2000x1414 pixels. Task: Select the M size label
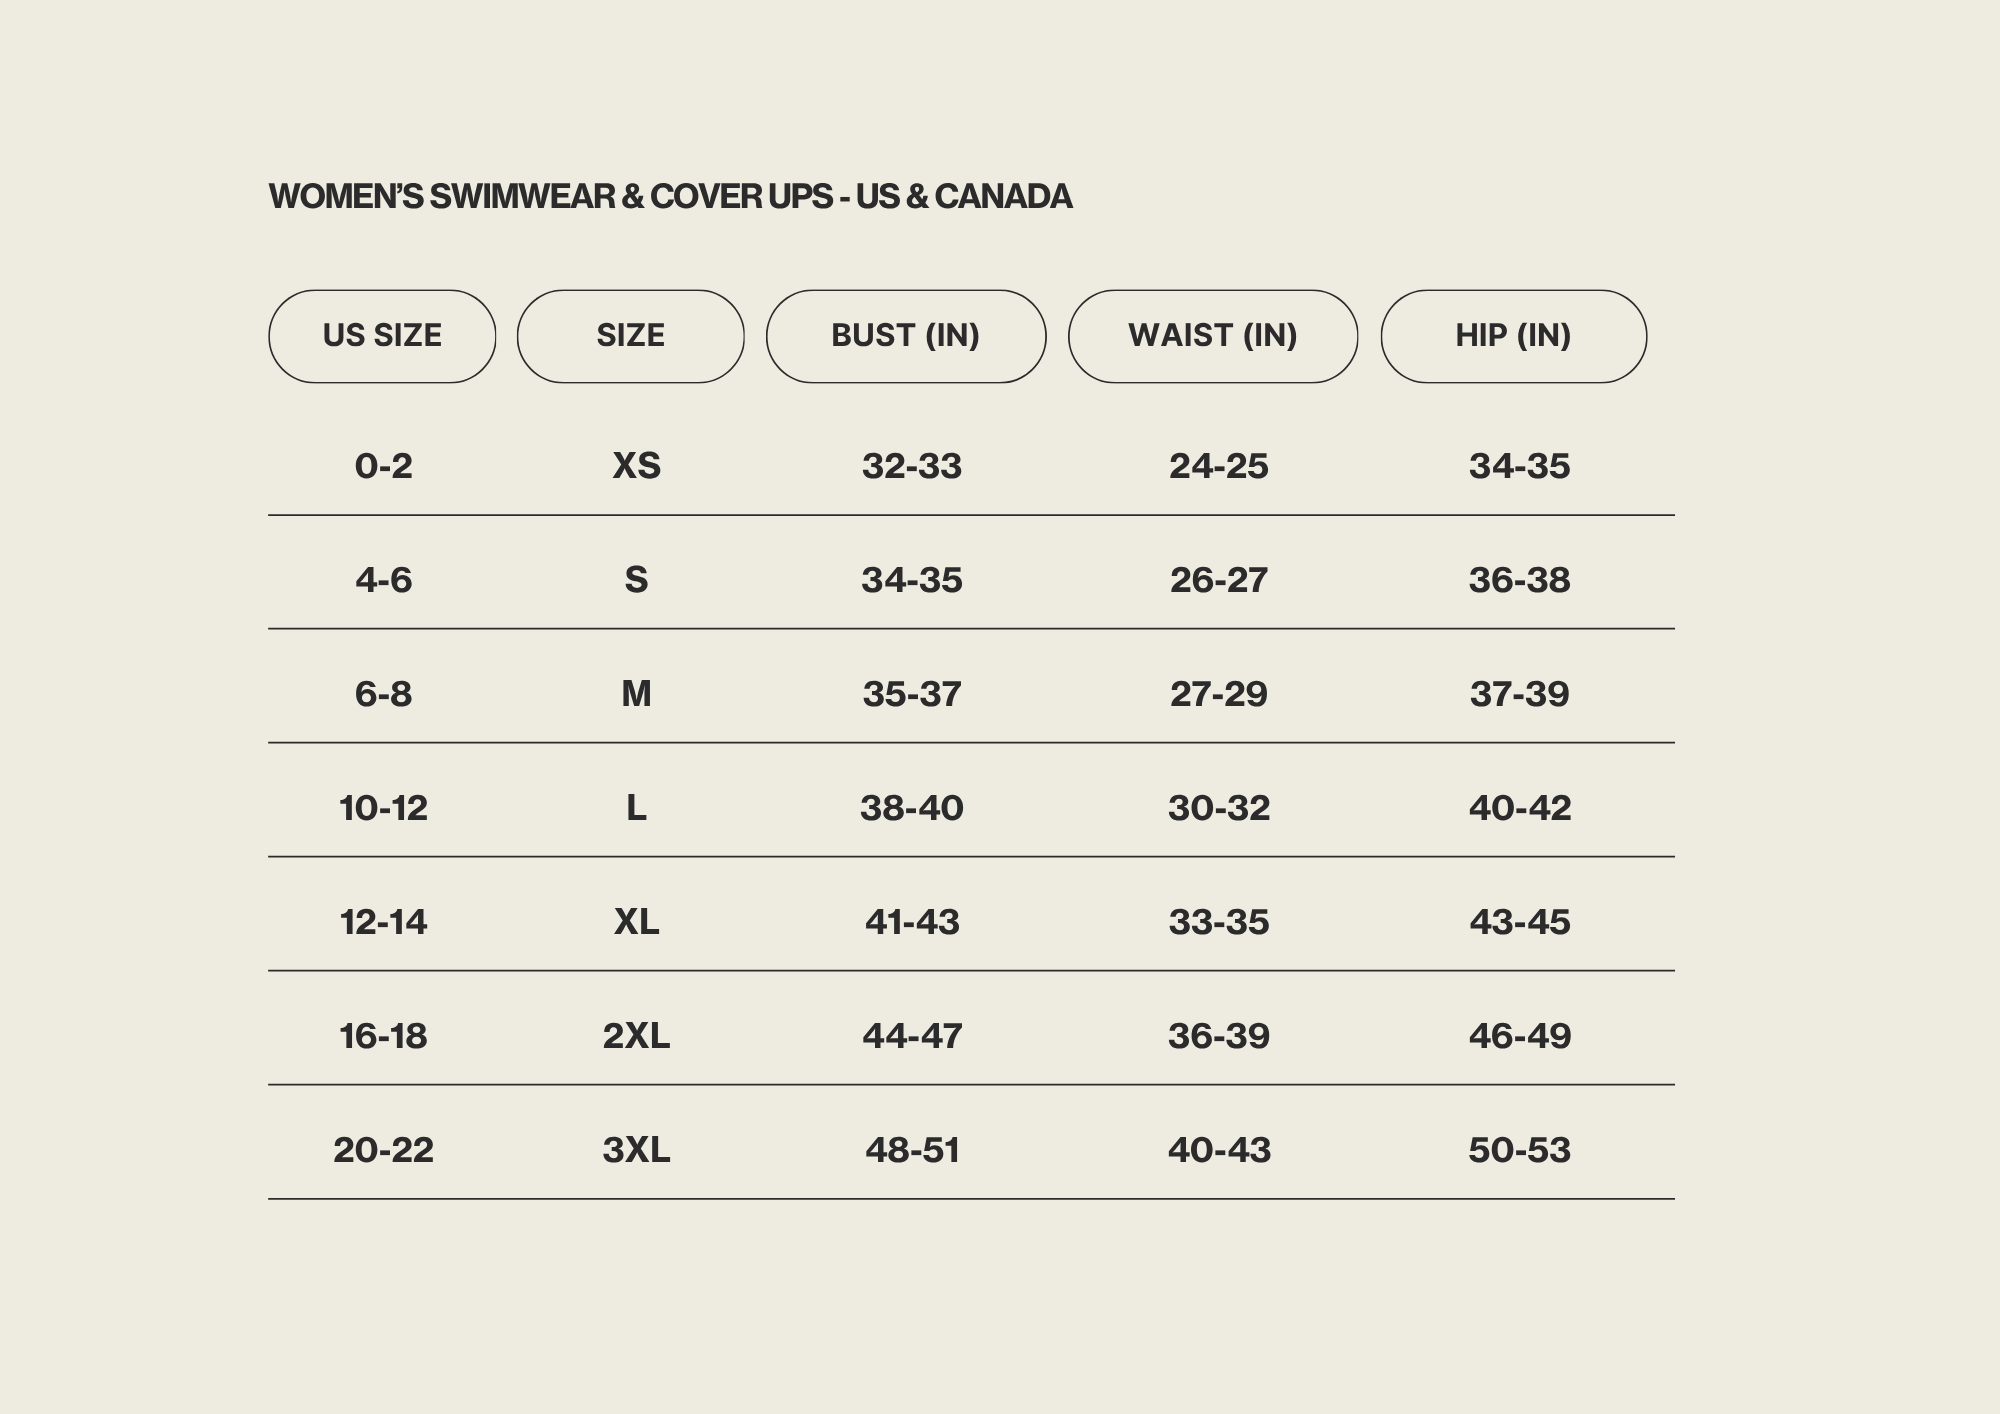tap(636, 694)
